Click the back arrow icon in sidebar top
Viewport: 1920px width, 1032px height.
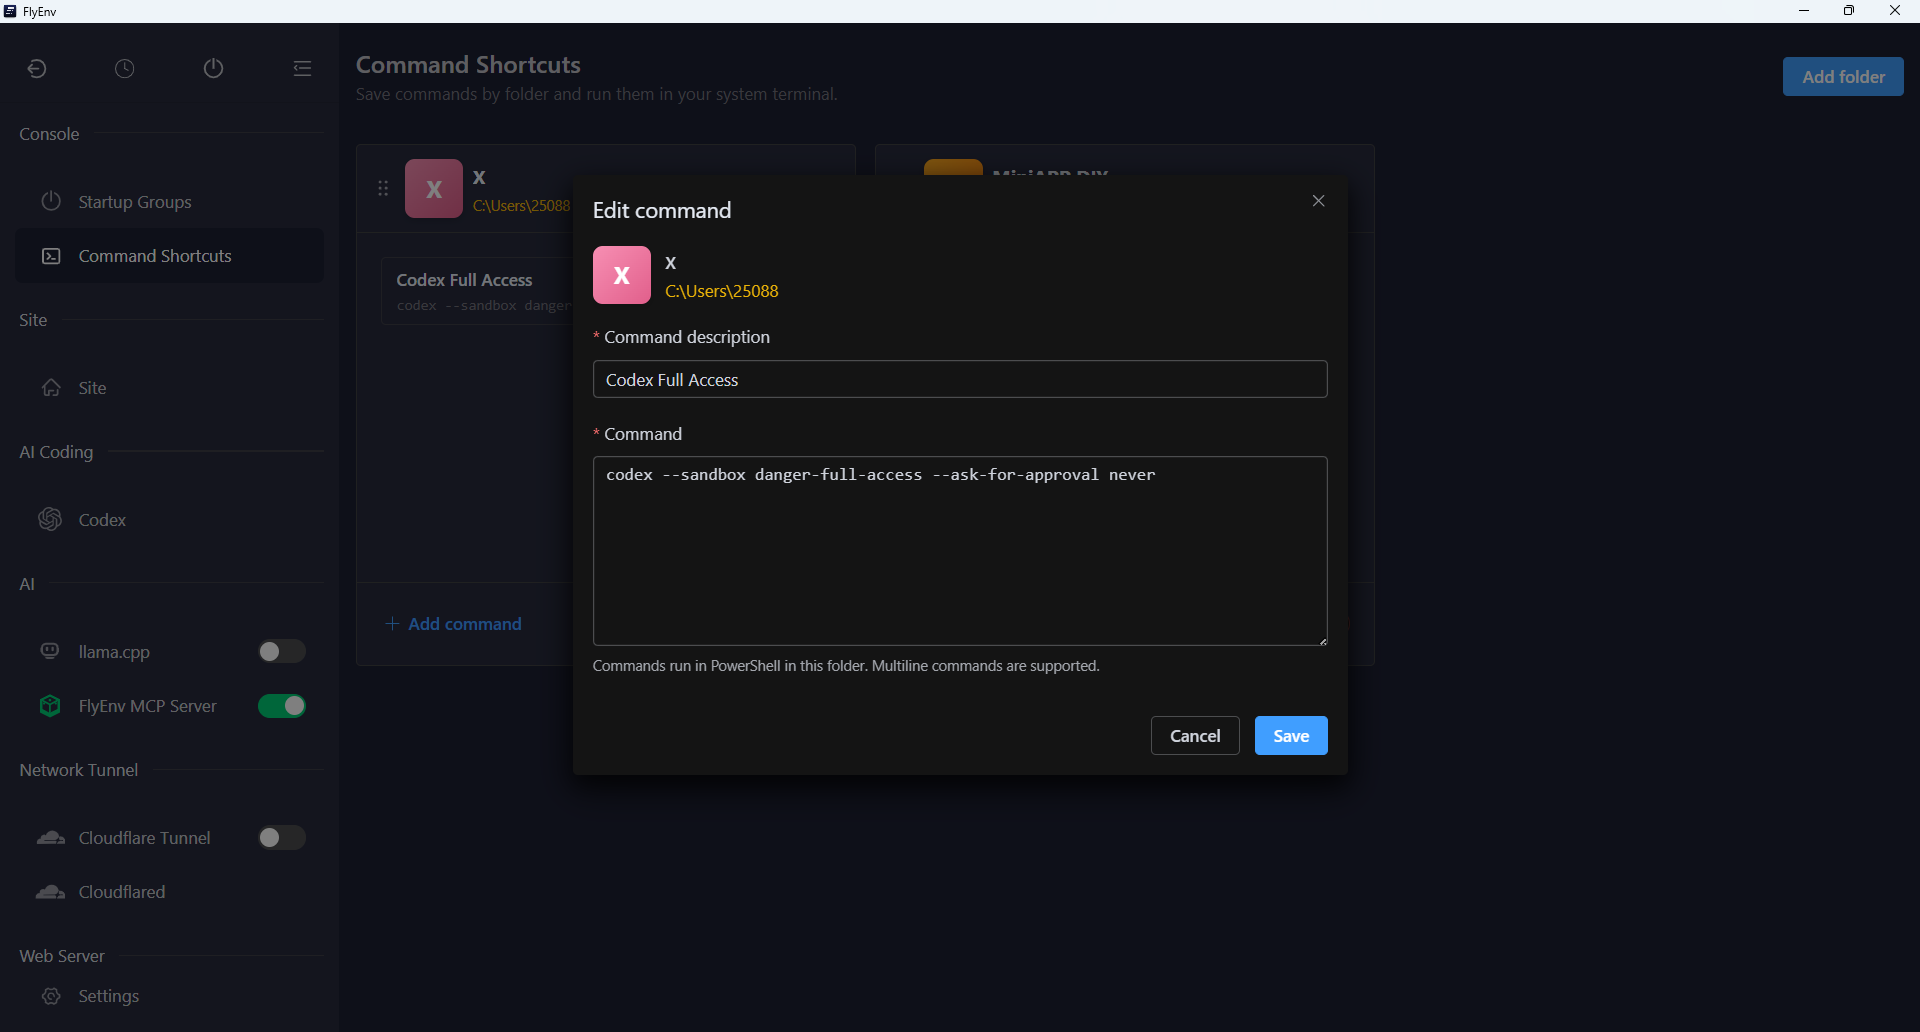pos(37,68)
